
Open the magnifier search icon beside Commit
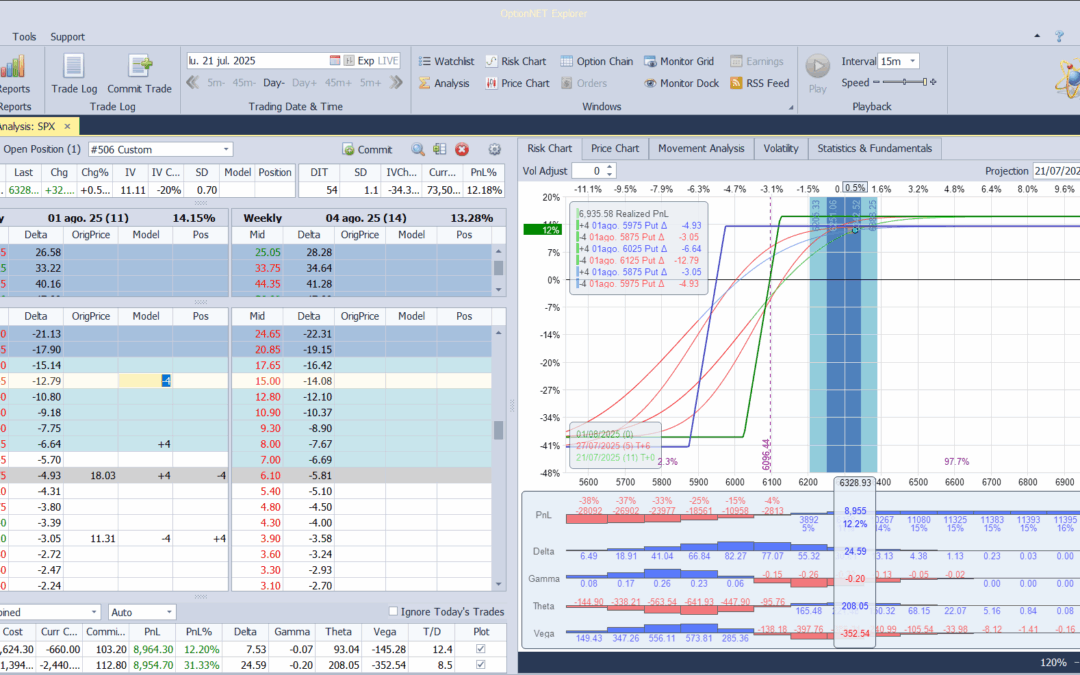418,149
